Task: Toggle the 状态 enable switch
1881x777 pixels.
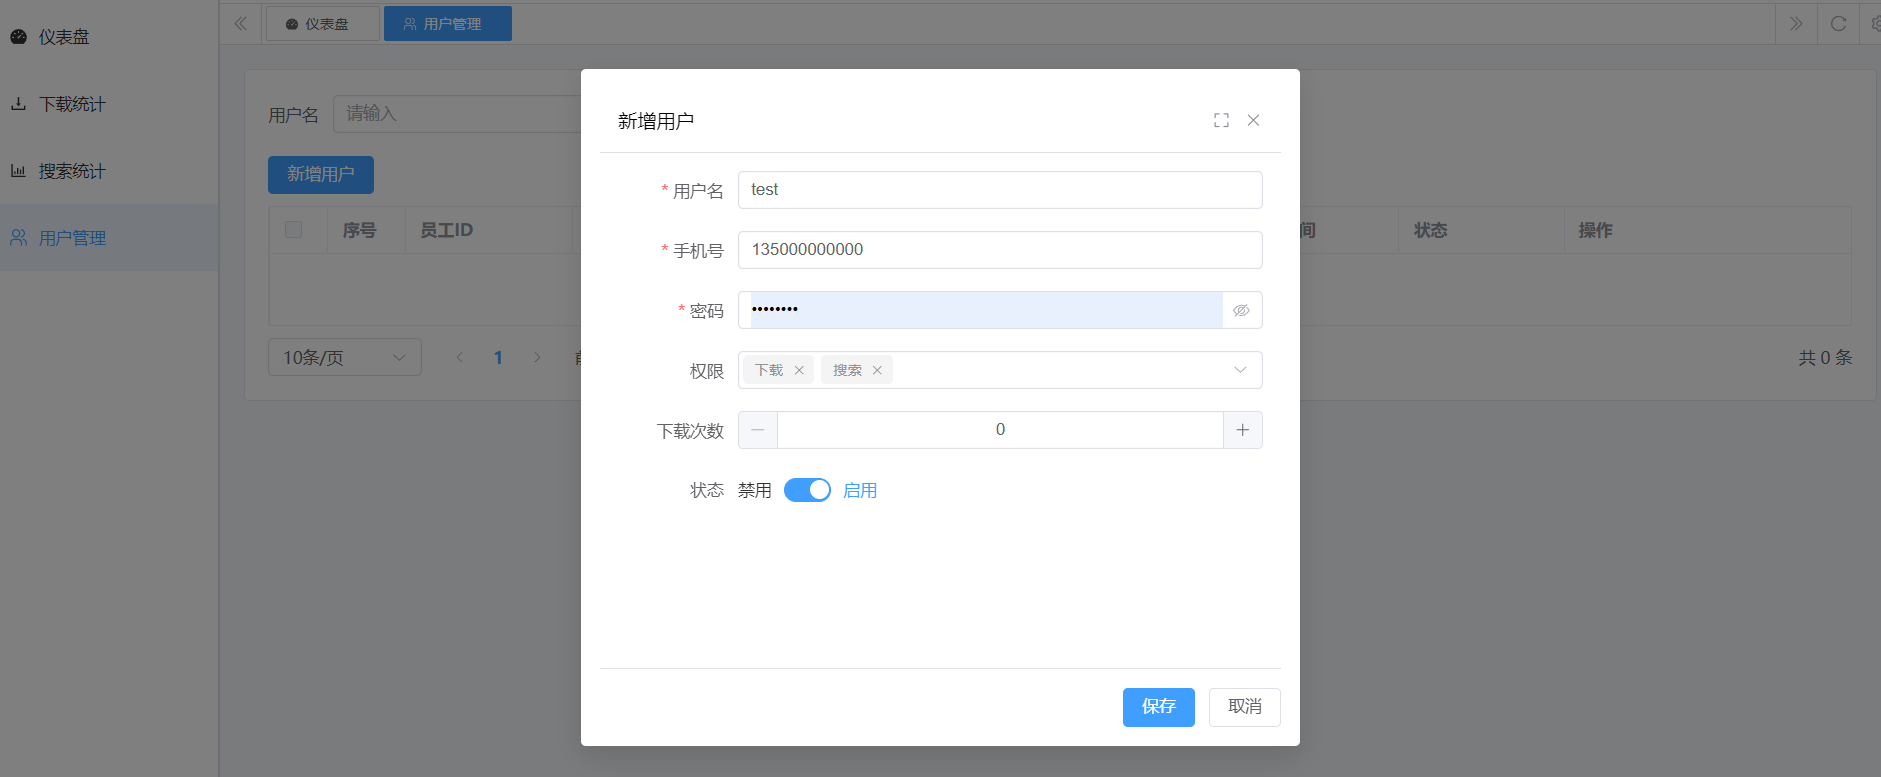Action: point(807,490)
